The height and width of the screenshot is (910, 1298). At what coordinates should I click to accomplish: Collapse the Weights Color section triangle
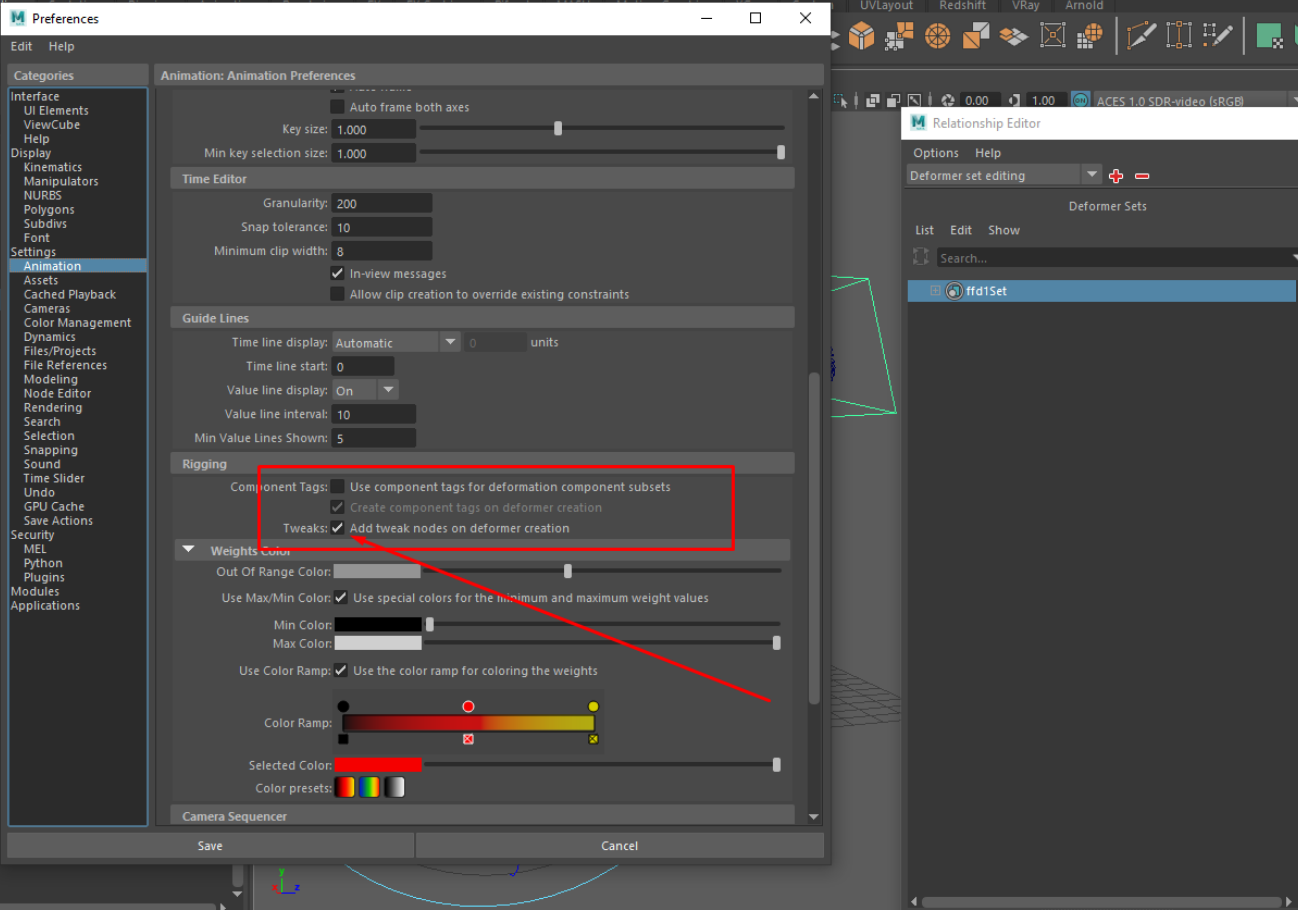188,551
